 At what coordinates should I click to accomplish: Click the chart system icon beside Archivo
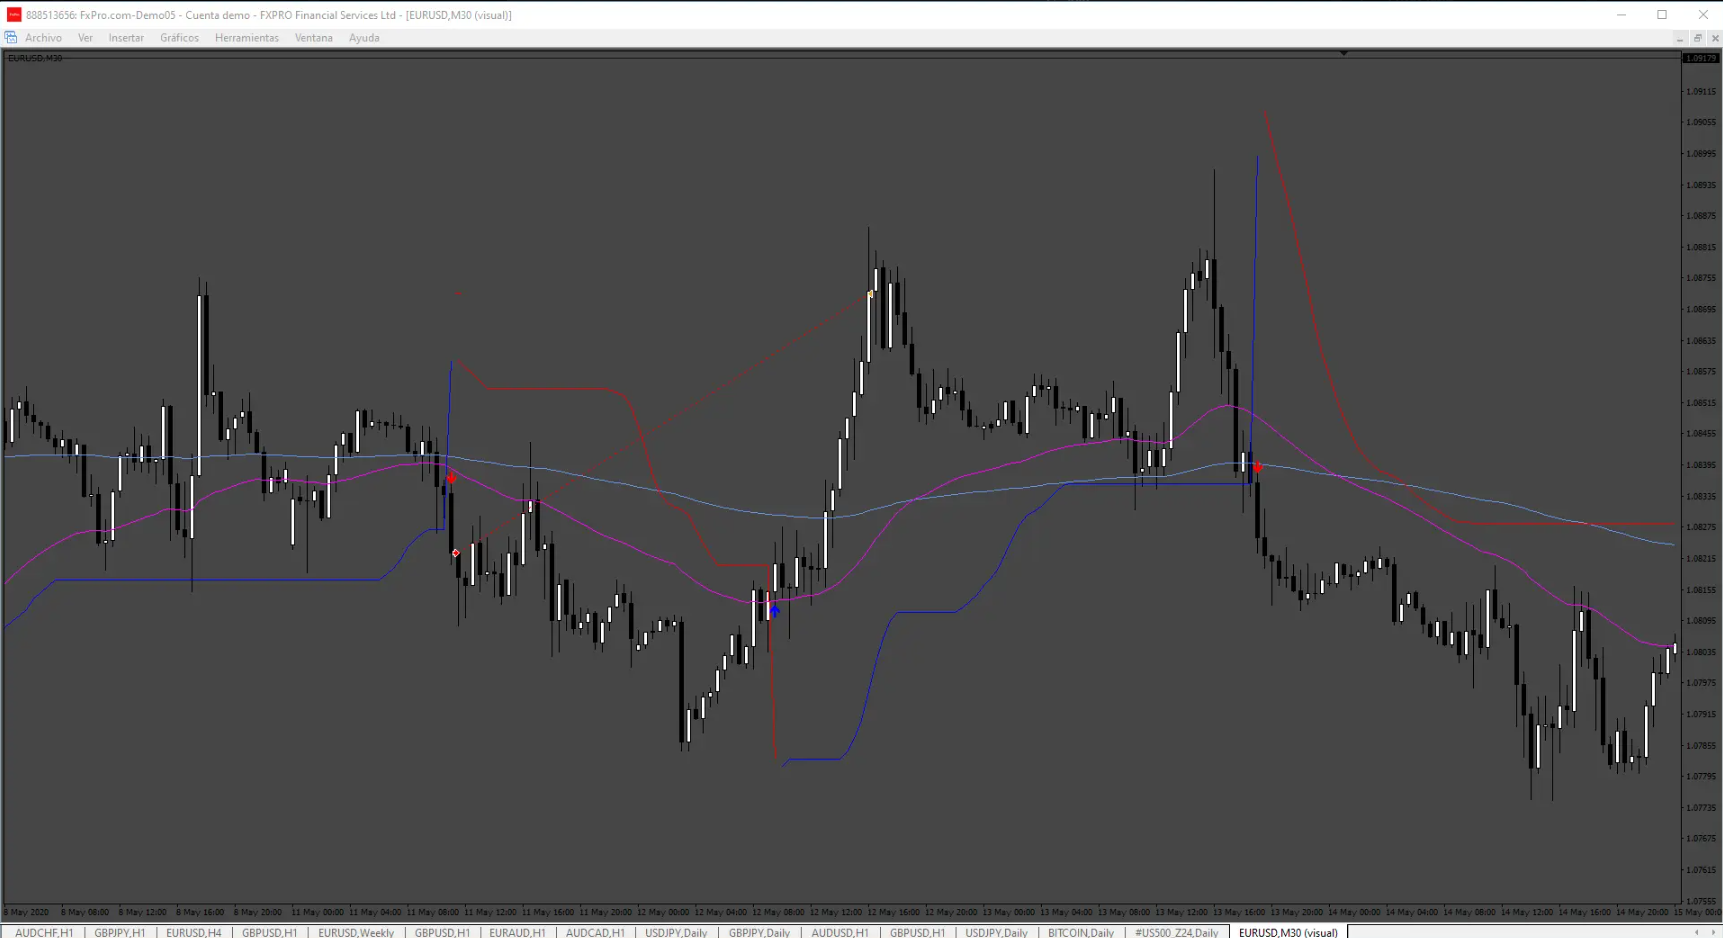click(11, 38)
